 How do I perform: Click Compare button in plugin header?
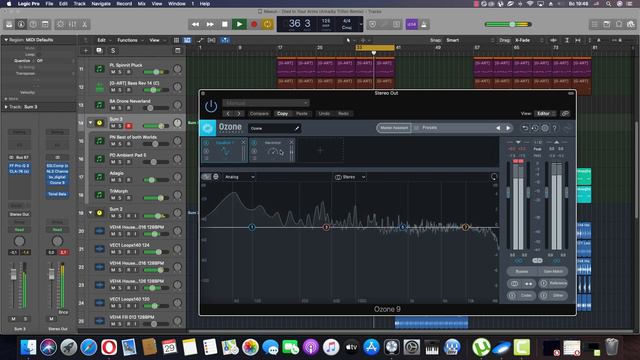point(259,113)
